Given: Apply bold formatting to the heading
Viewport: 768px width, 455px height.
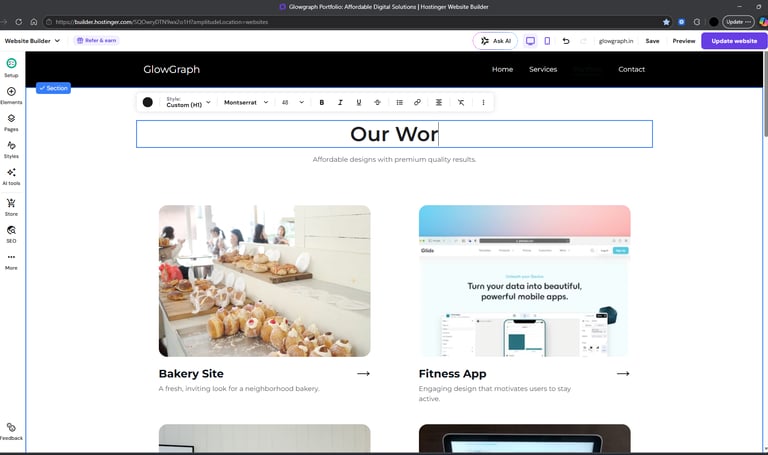Looking at the screenshot, I should [322, 102].
